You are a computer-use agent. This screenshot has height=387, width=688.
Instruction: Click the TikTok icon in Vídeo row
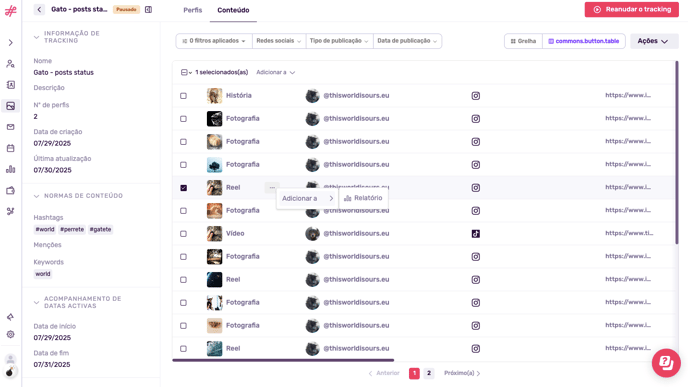pos(476,234)
